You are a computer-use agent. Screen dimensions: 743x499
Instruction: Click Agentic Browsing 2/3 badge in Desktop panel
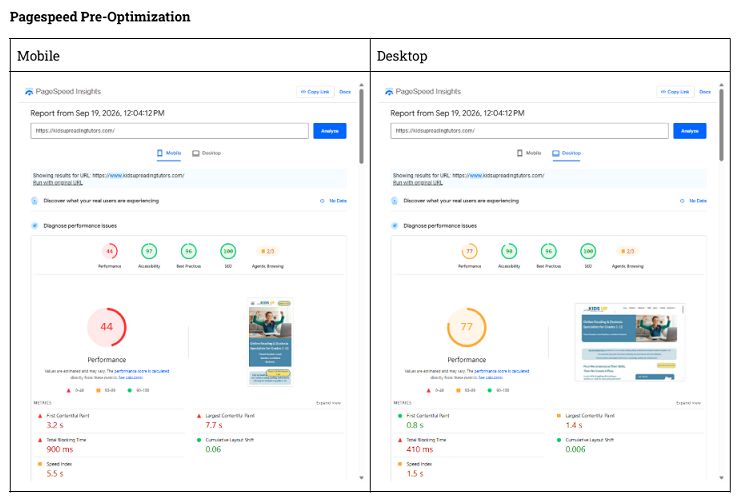pyautogui.click(x=628, y=251)
